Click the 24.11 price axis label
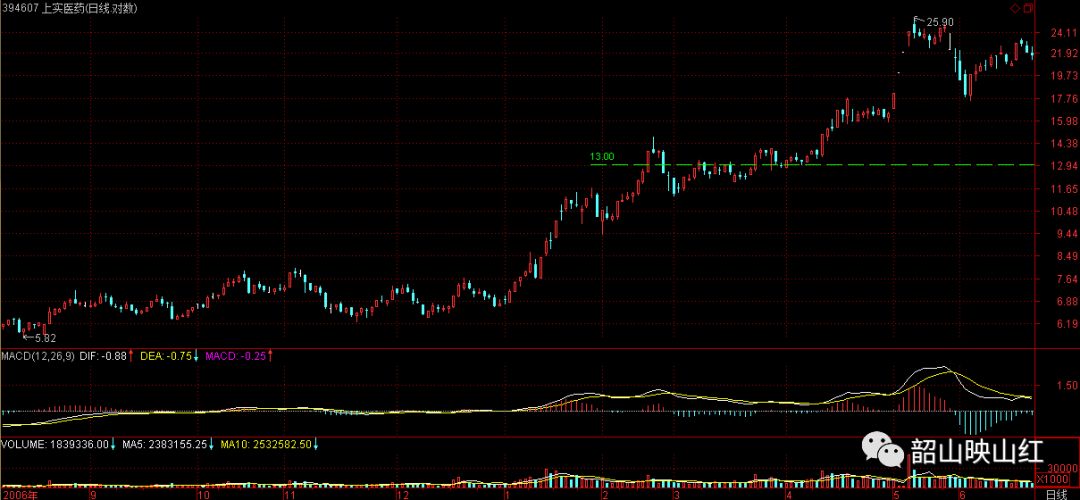 point(1063,32)
